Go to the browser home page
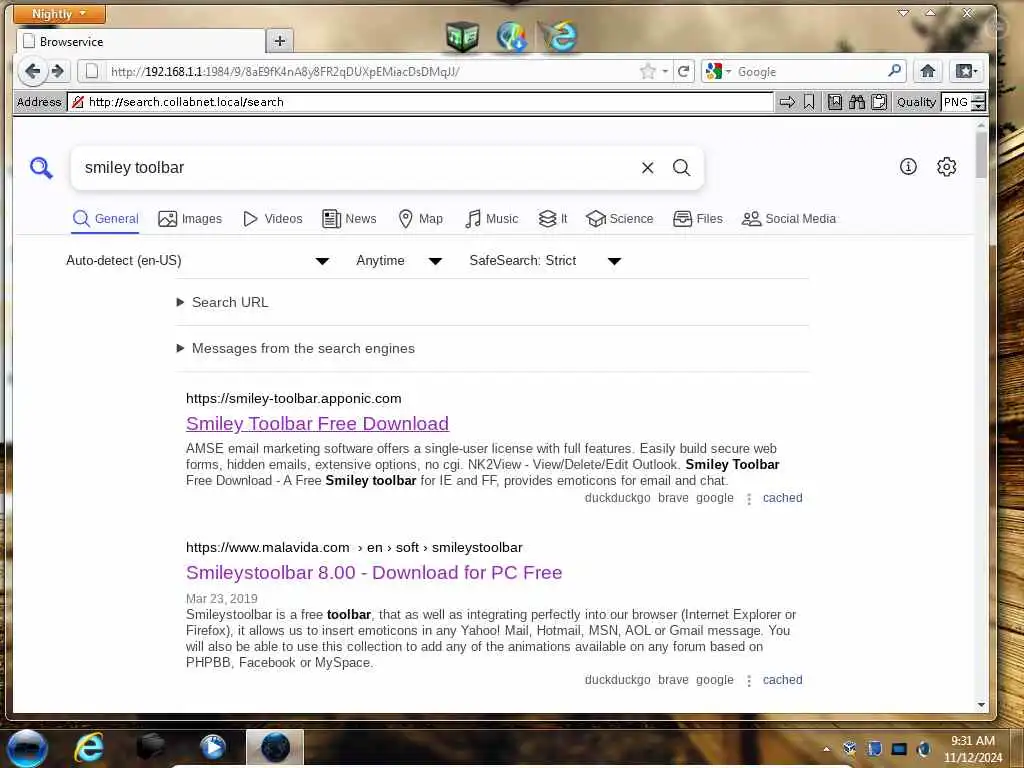This screenshot has height=768, width=1024. click(x=927, y=71)
